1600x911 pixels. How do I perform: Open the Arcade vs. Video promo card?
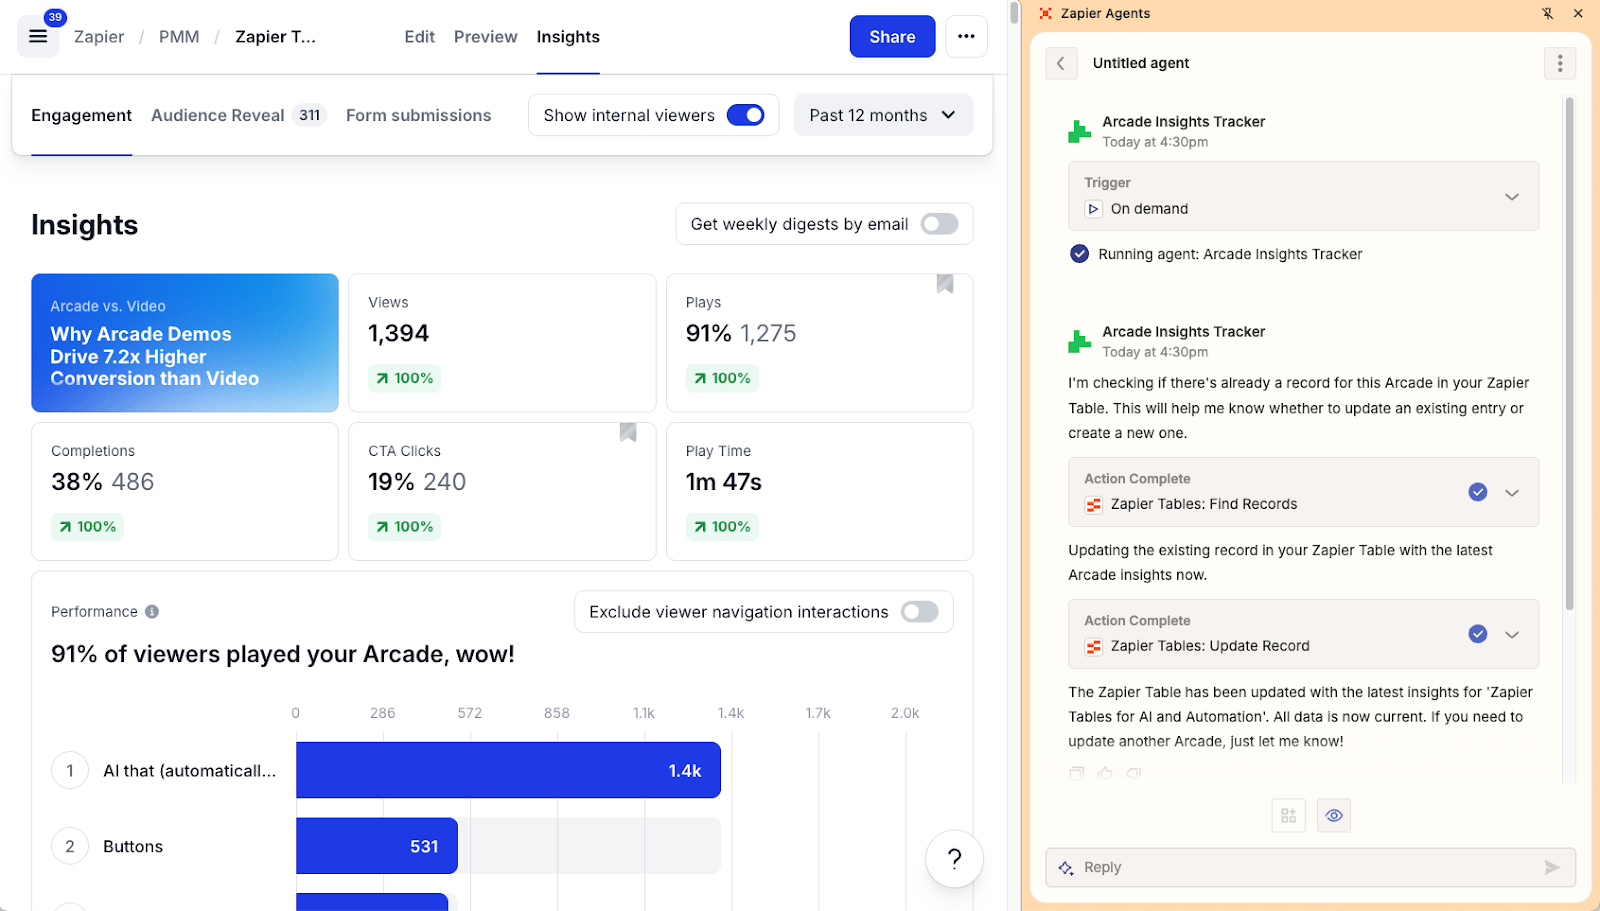185,343
